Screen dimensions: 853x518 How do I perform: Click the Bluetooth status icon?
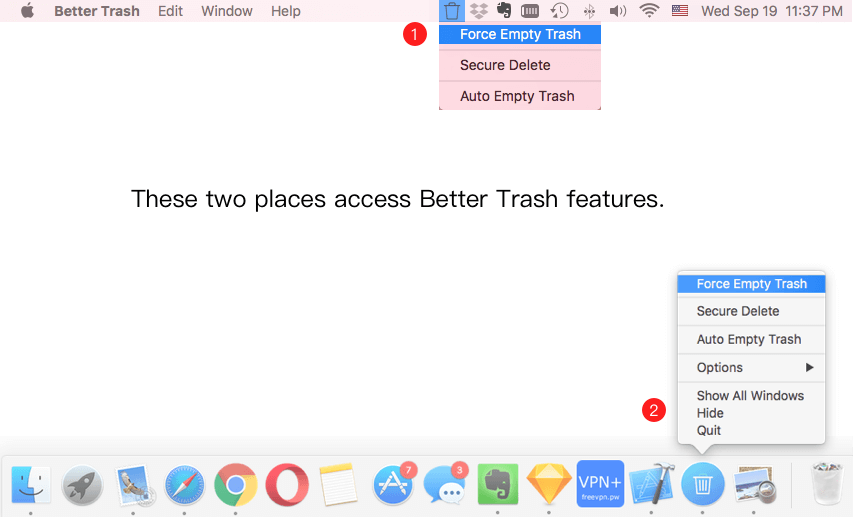click(x=589, y=11)
